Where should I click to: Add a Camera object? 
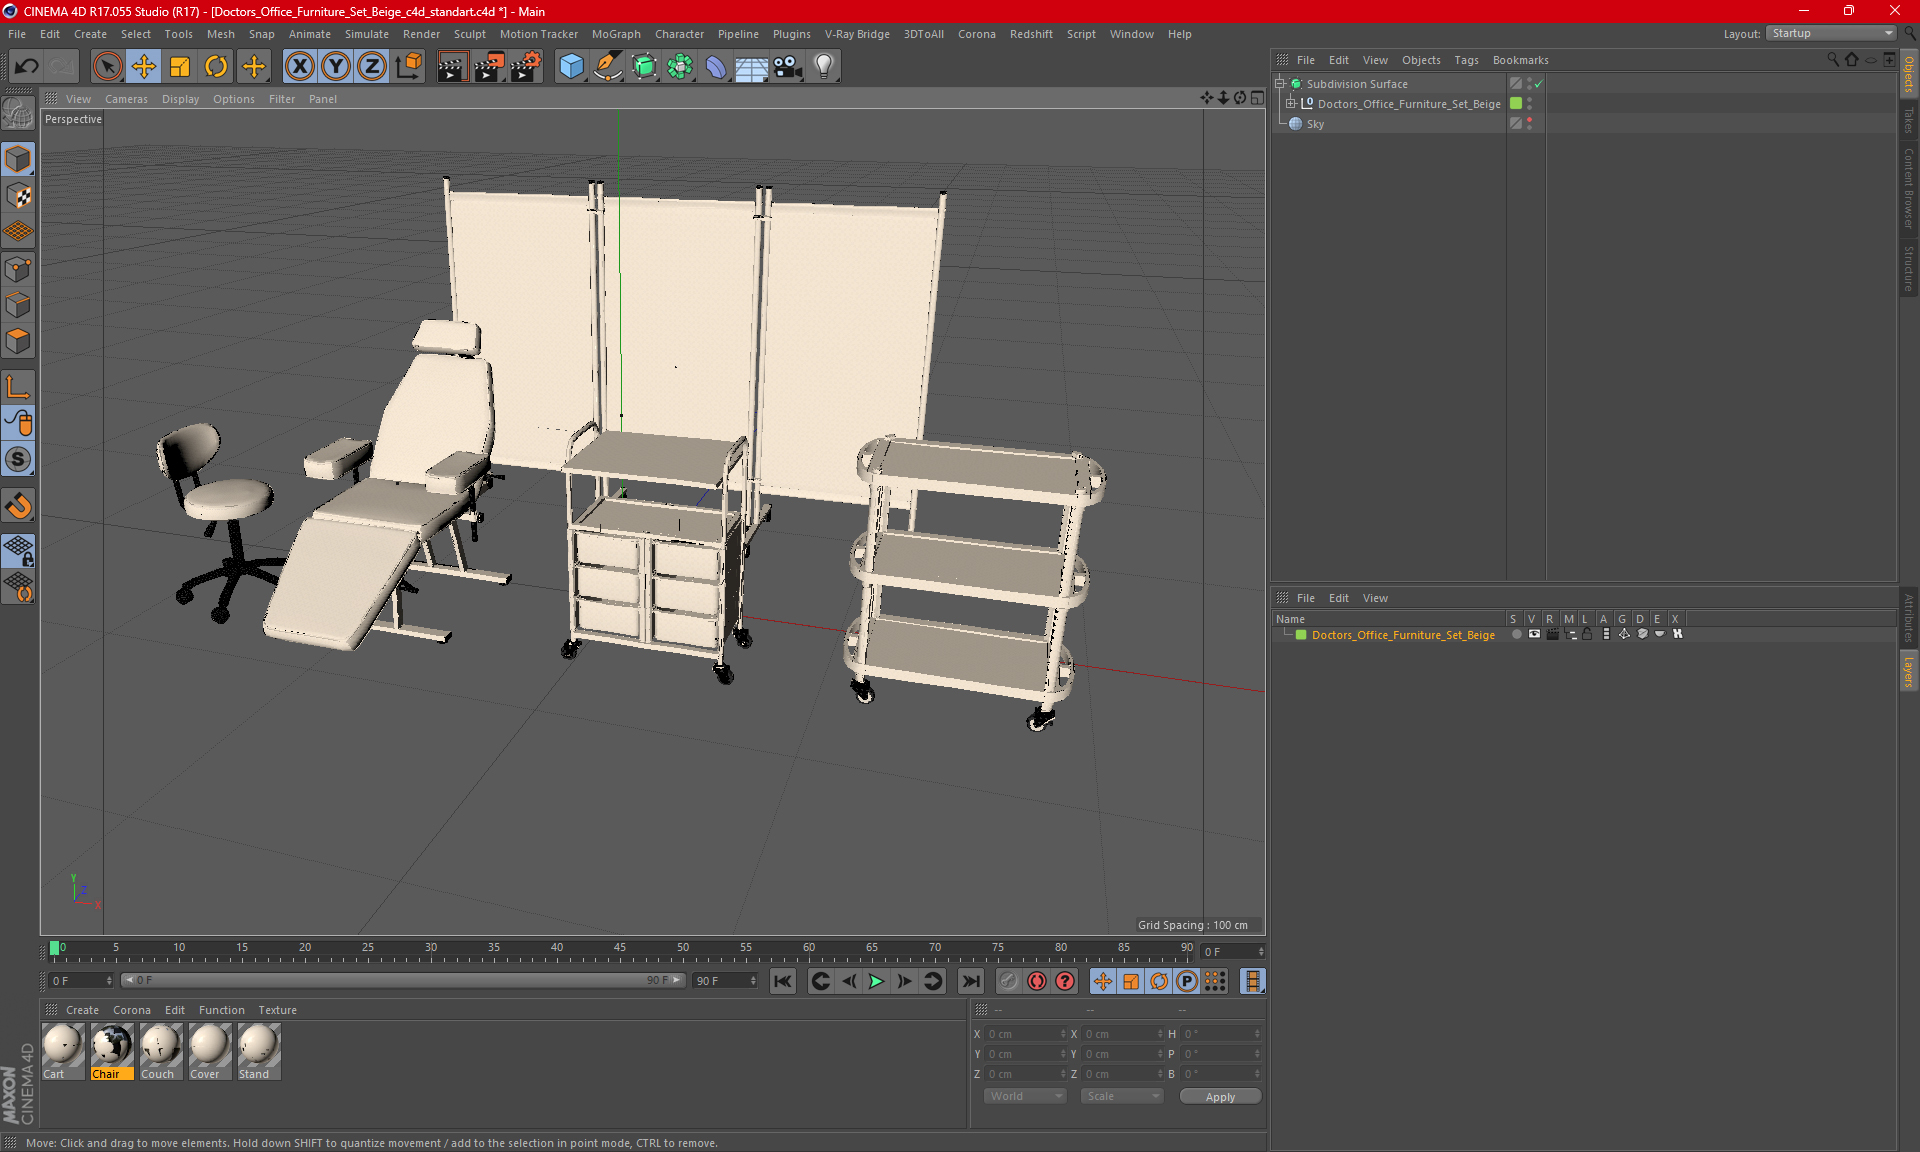[x=787, y=66]
